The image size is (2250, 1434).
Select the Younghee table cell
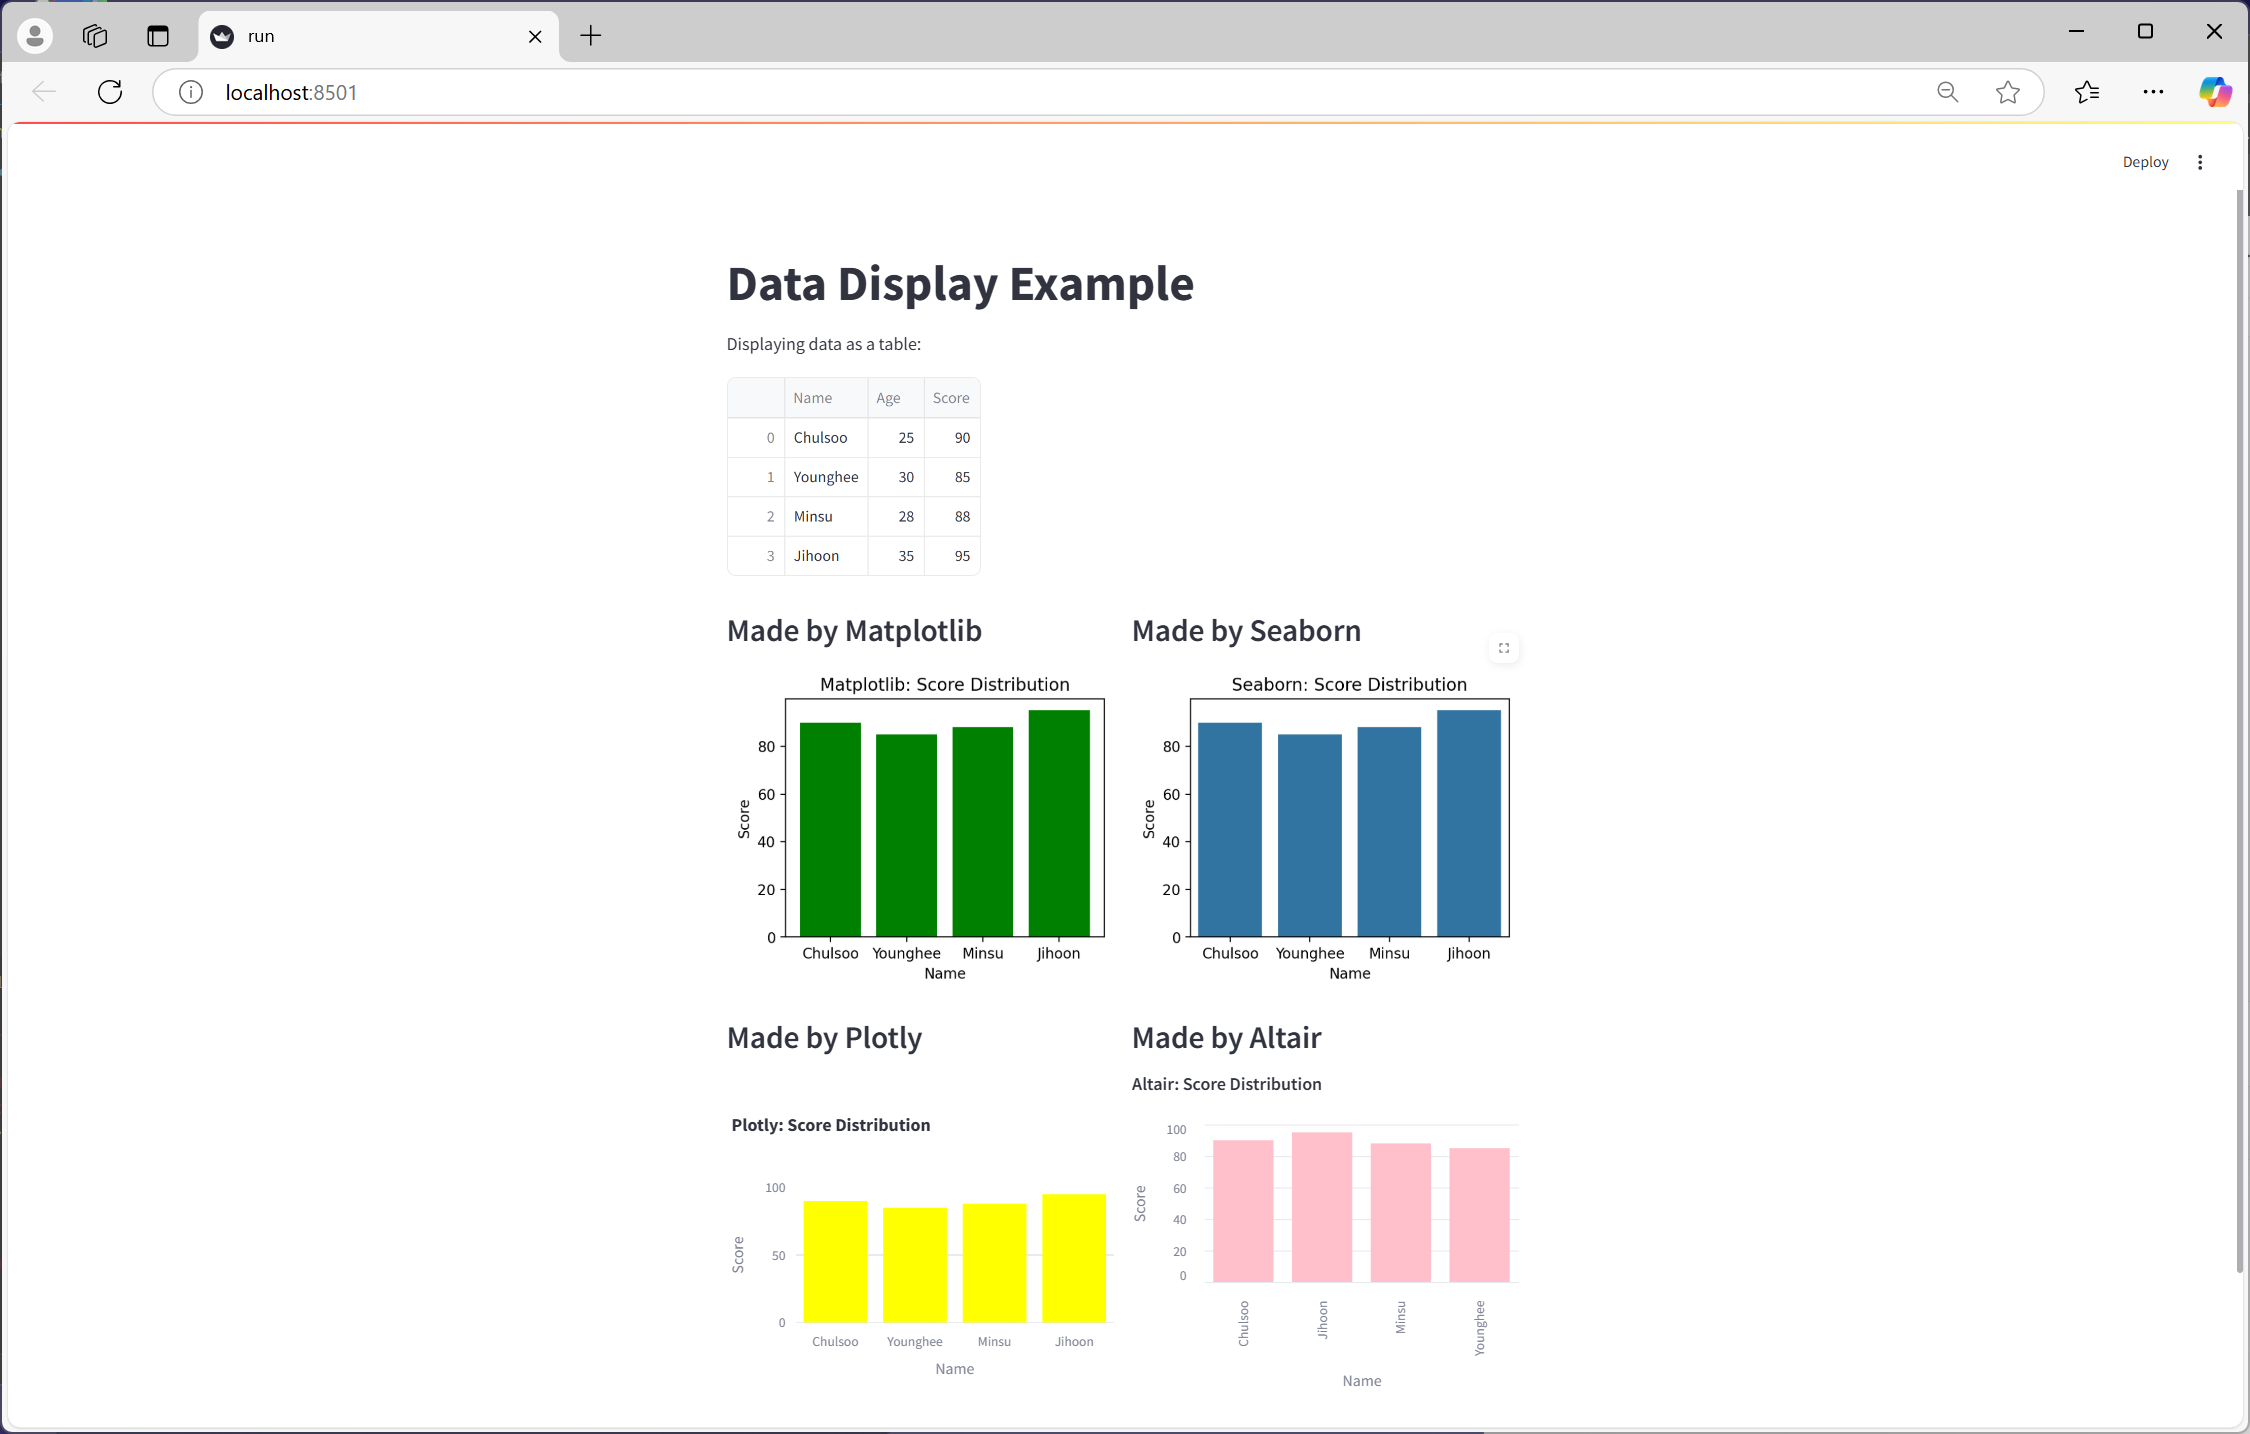coord(826,477)
